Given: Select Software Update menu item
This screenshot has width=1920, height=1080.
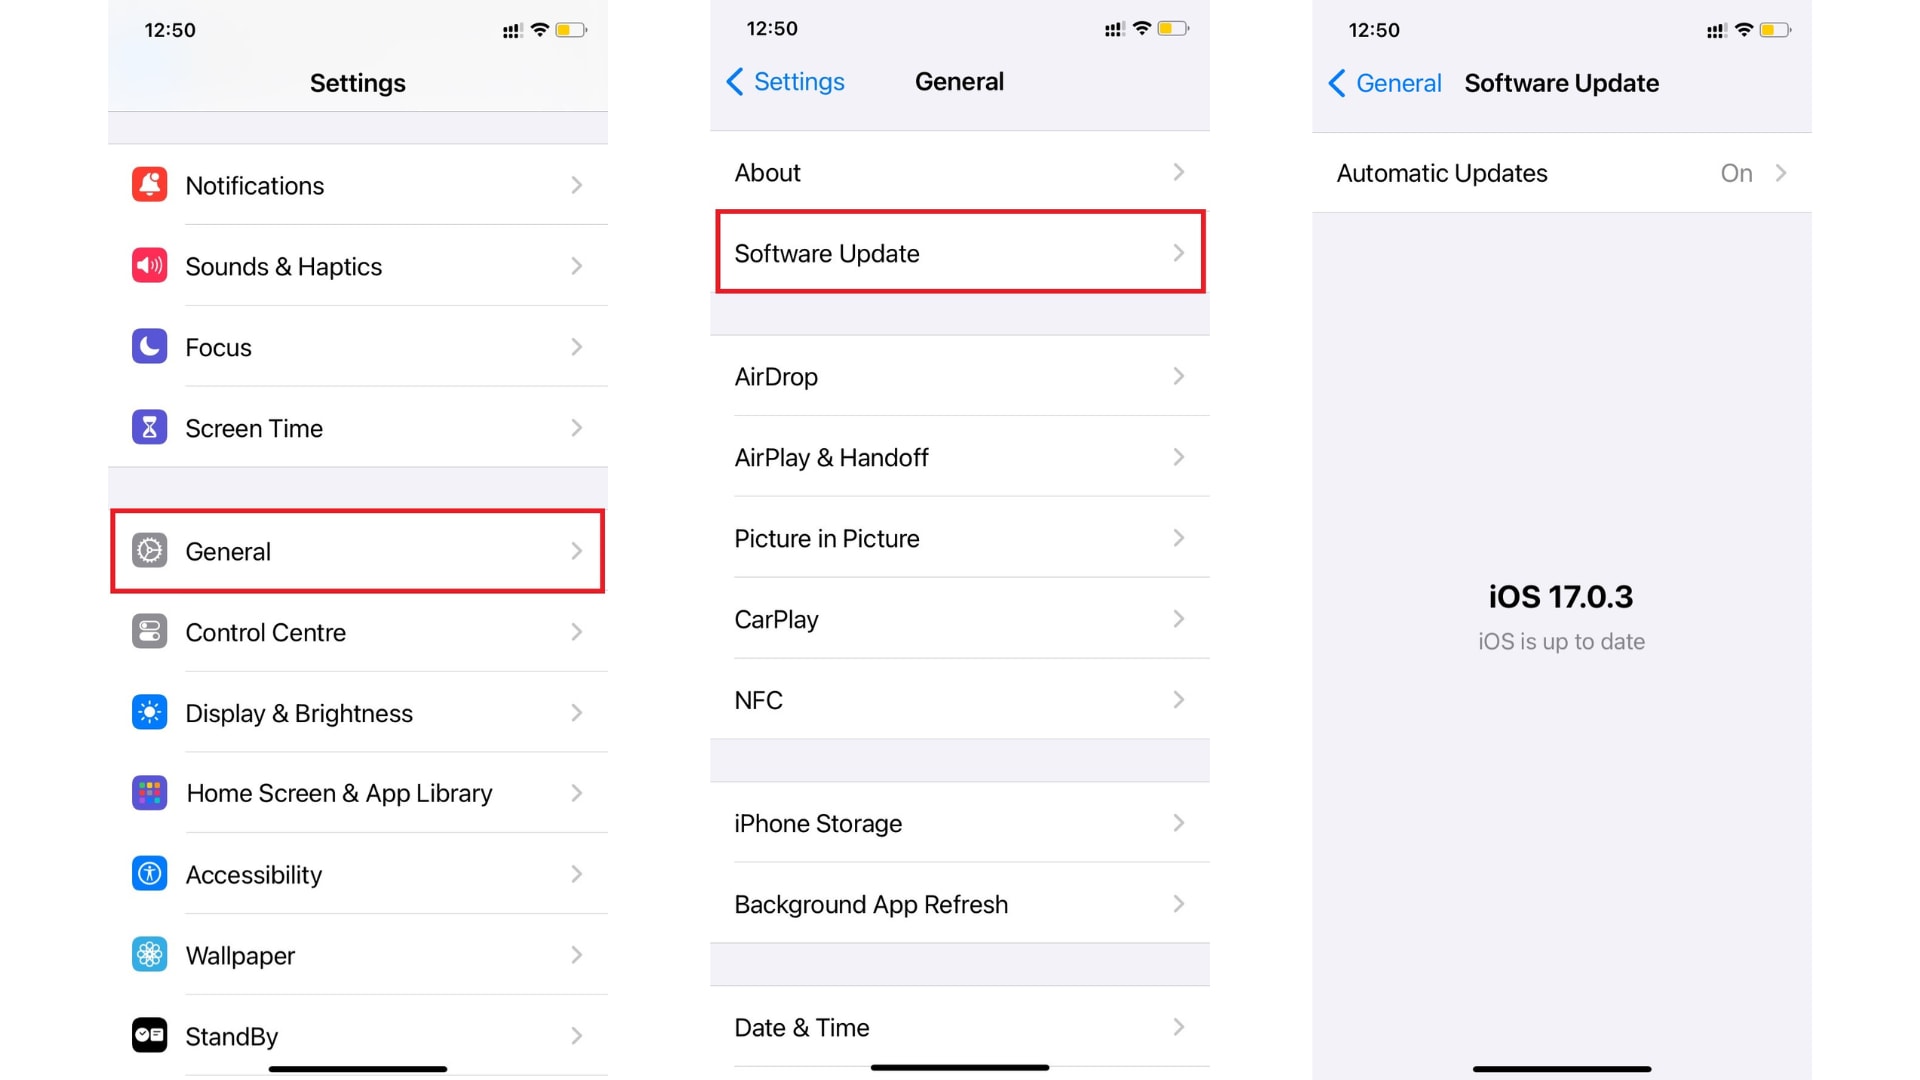Looking at the screenshot, I should click(x=959, y=253).
